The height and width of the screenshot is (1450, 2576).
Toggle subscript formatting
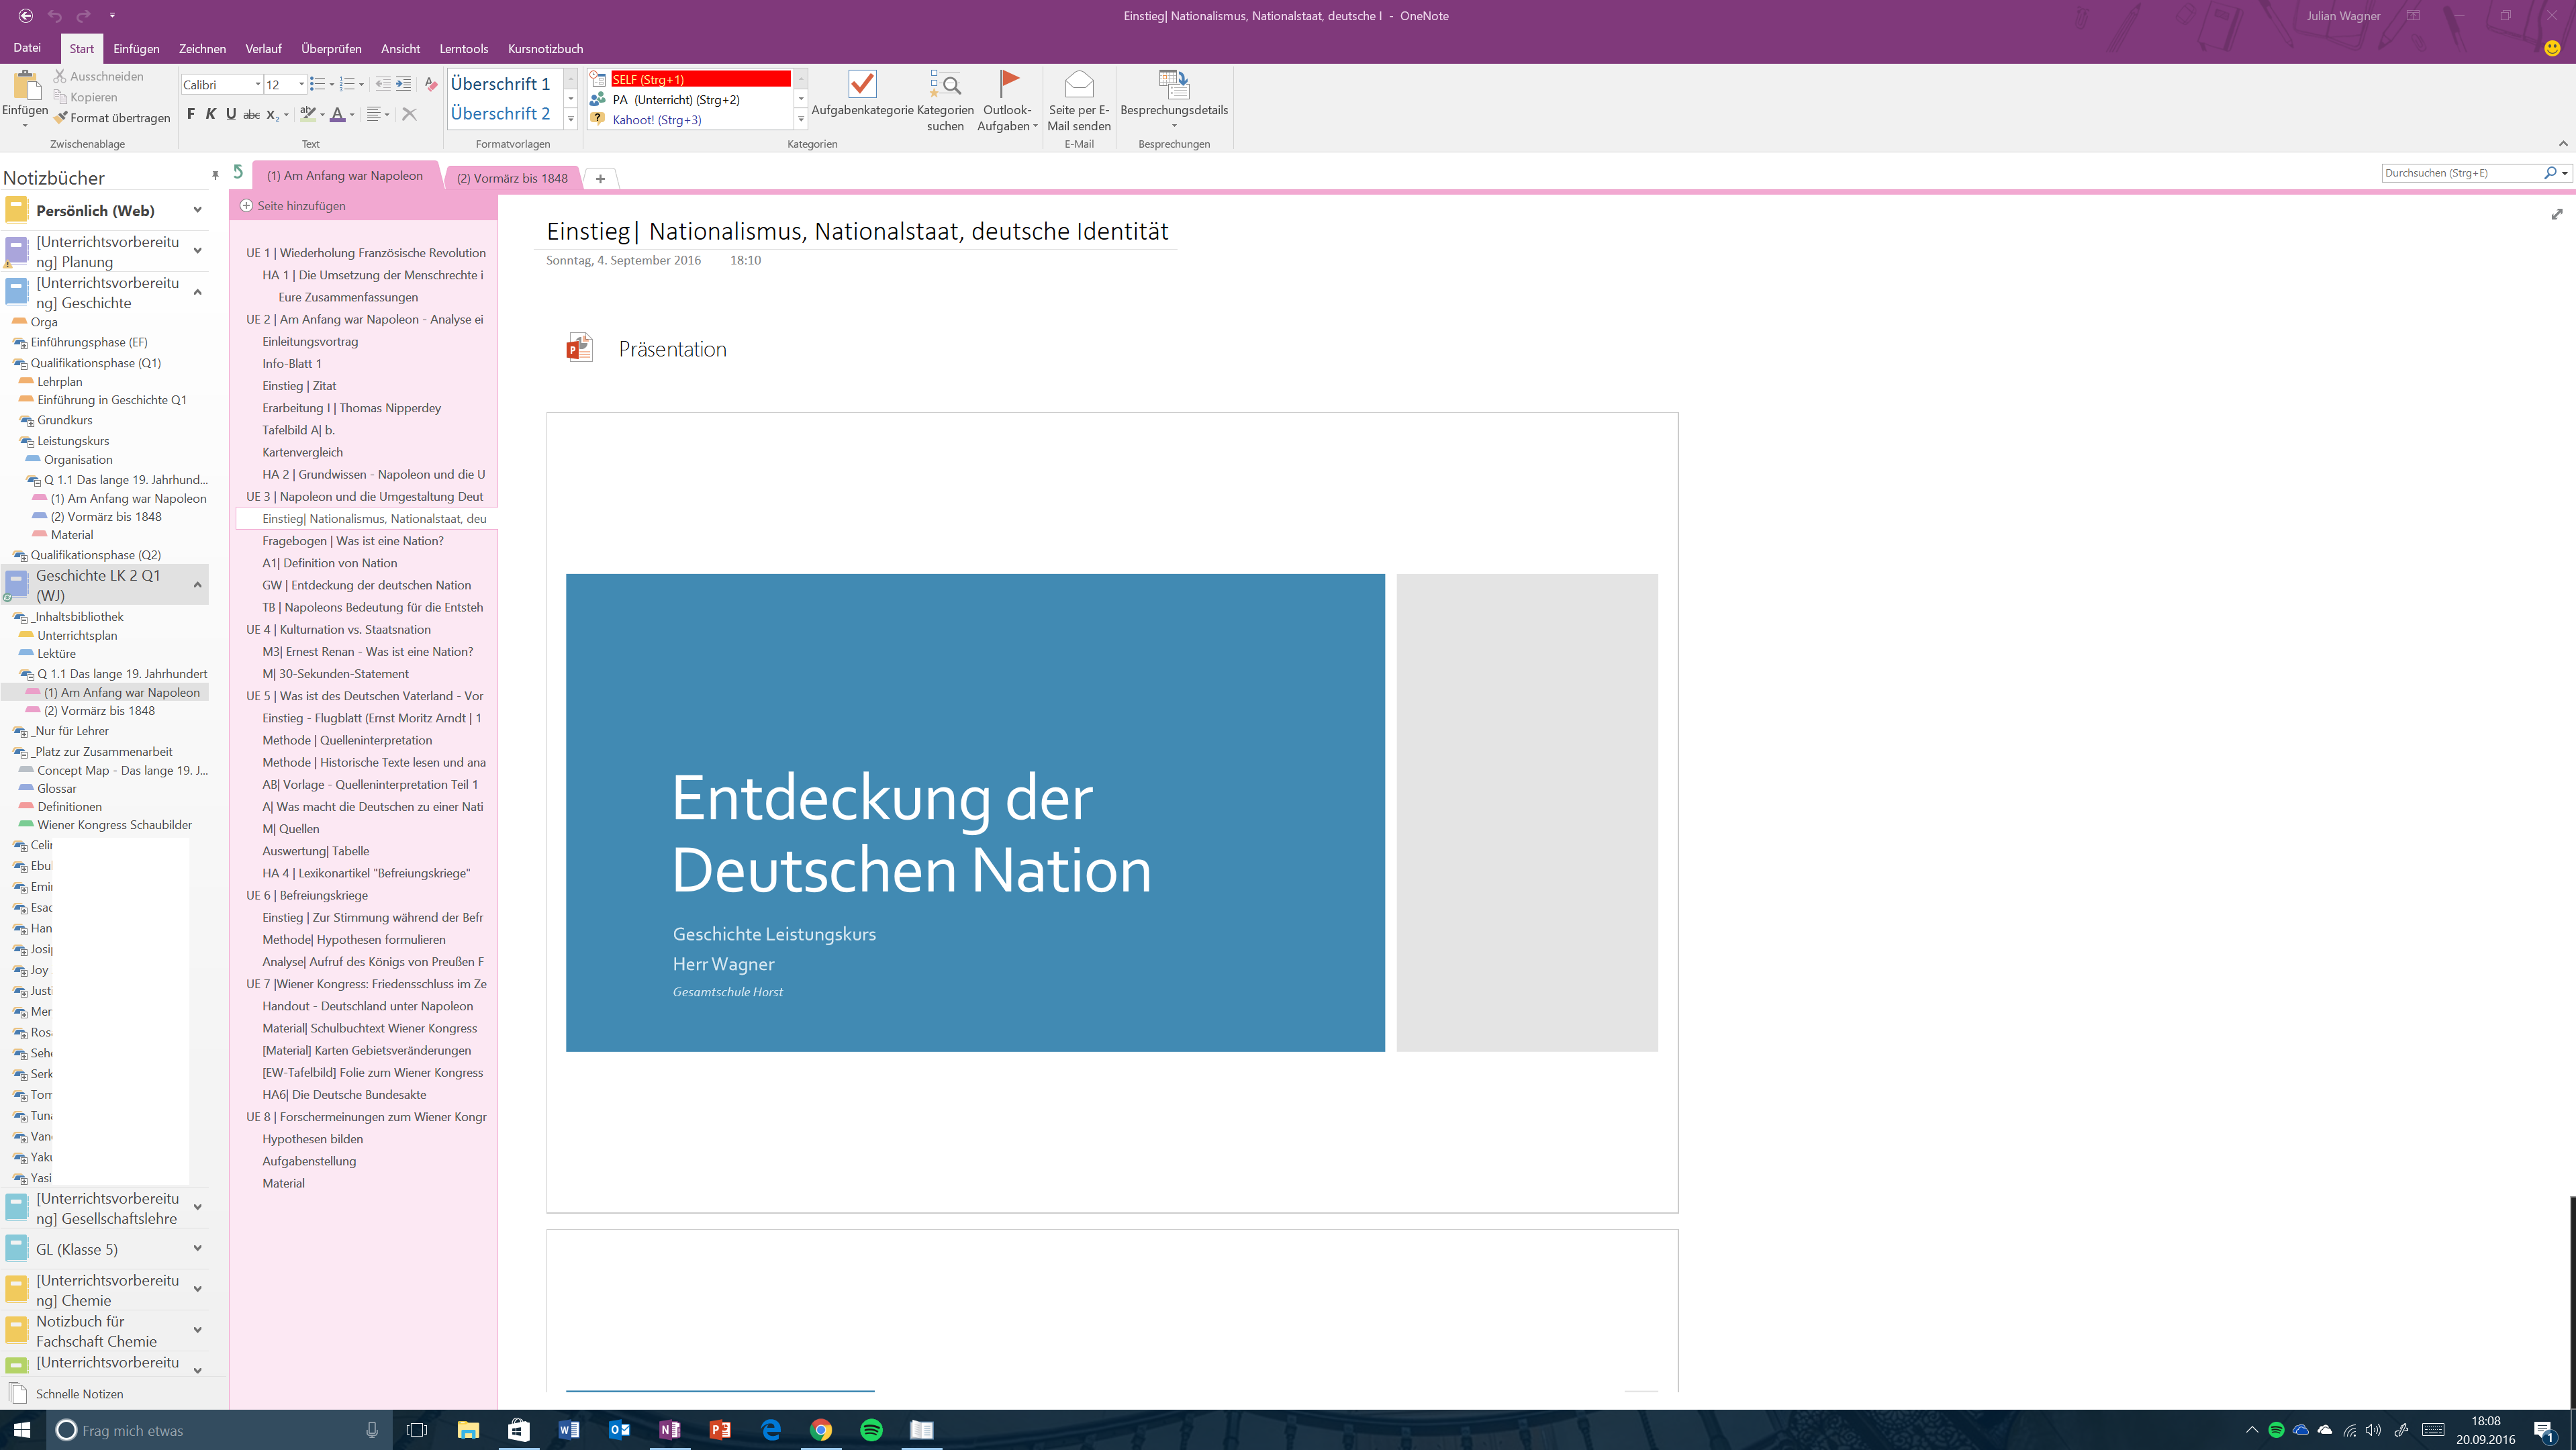coord(271,115)
